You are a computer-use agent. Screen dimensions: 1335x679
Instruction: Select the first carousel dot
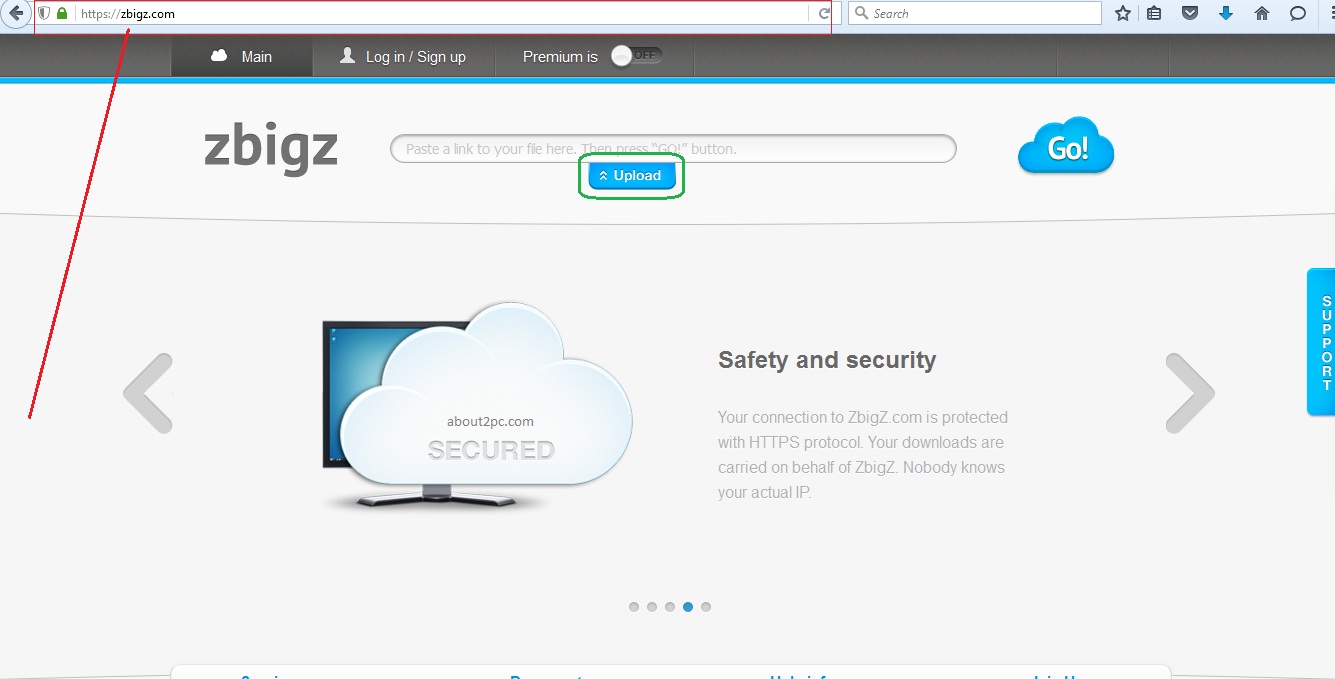click(634, 607)
